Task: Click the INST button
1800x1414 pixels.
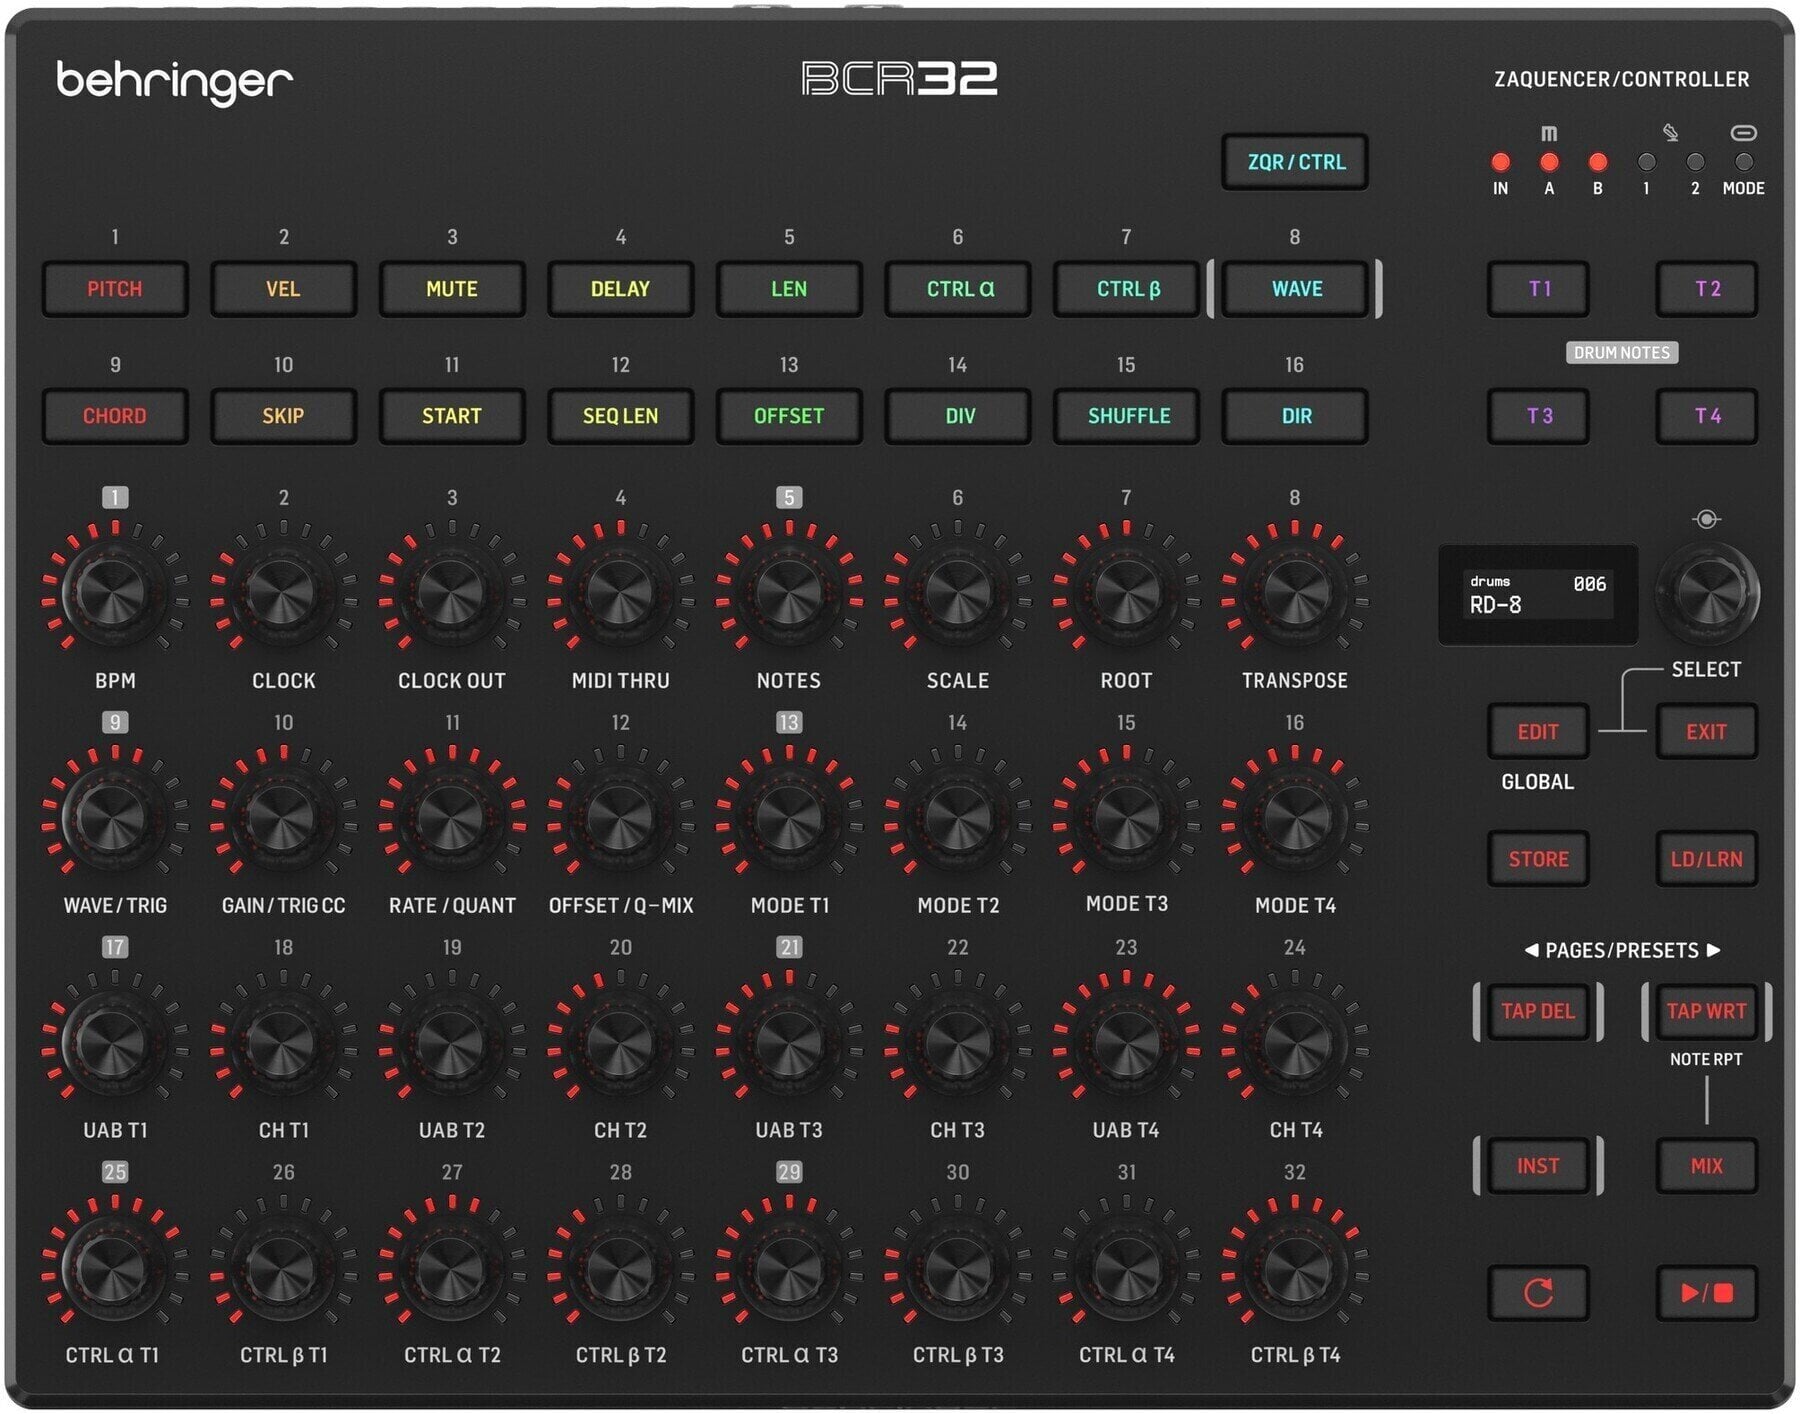Action: pos(1538,1166)
